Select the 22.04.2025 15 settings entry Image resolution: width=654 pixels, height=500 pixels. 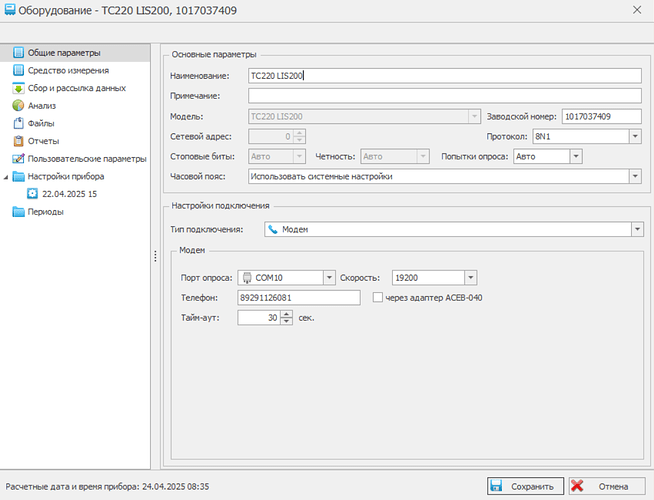click(x=69, y=194)
